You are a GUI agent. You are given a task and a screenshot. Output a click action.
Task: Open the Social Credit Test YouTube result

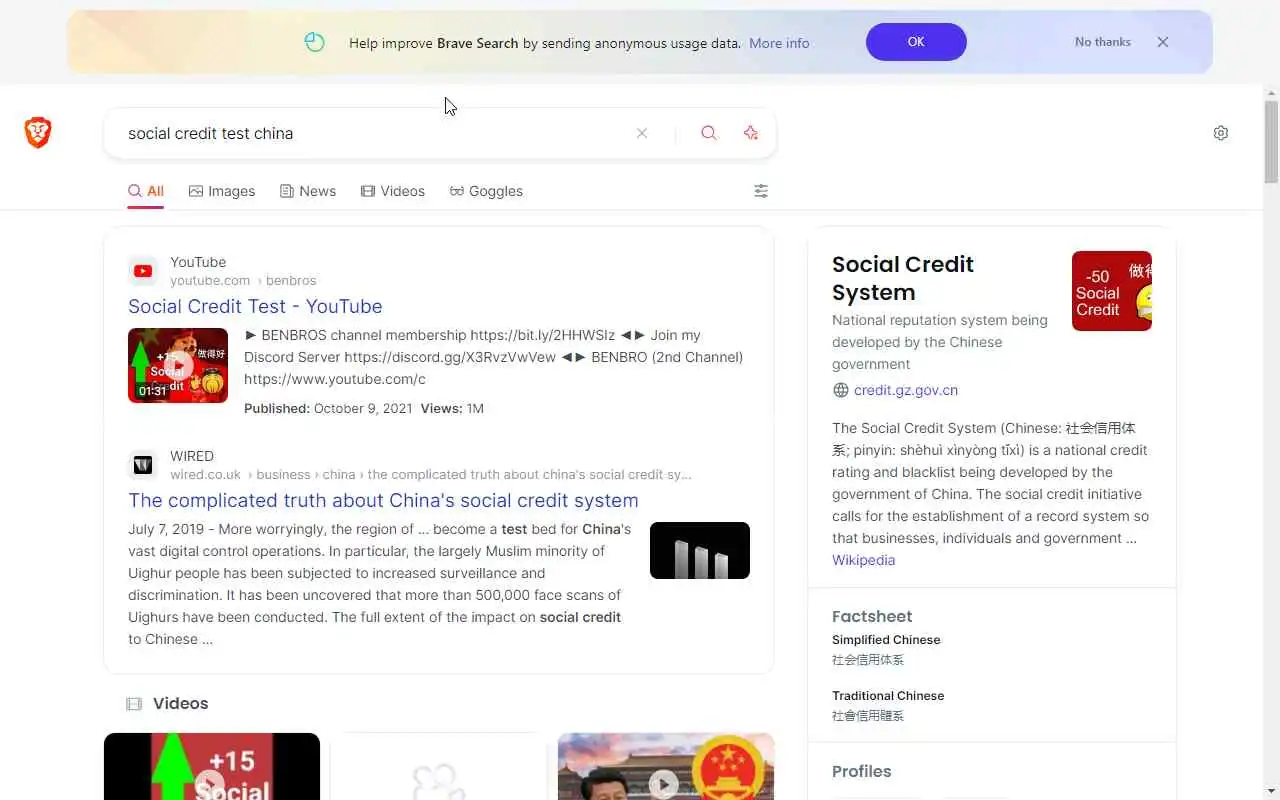click(x=255, y=306)
